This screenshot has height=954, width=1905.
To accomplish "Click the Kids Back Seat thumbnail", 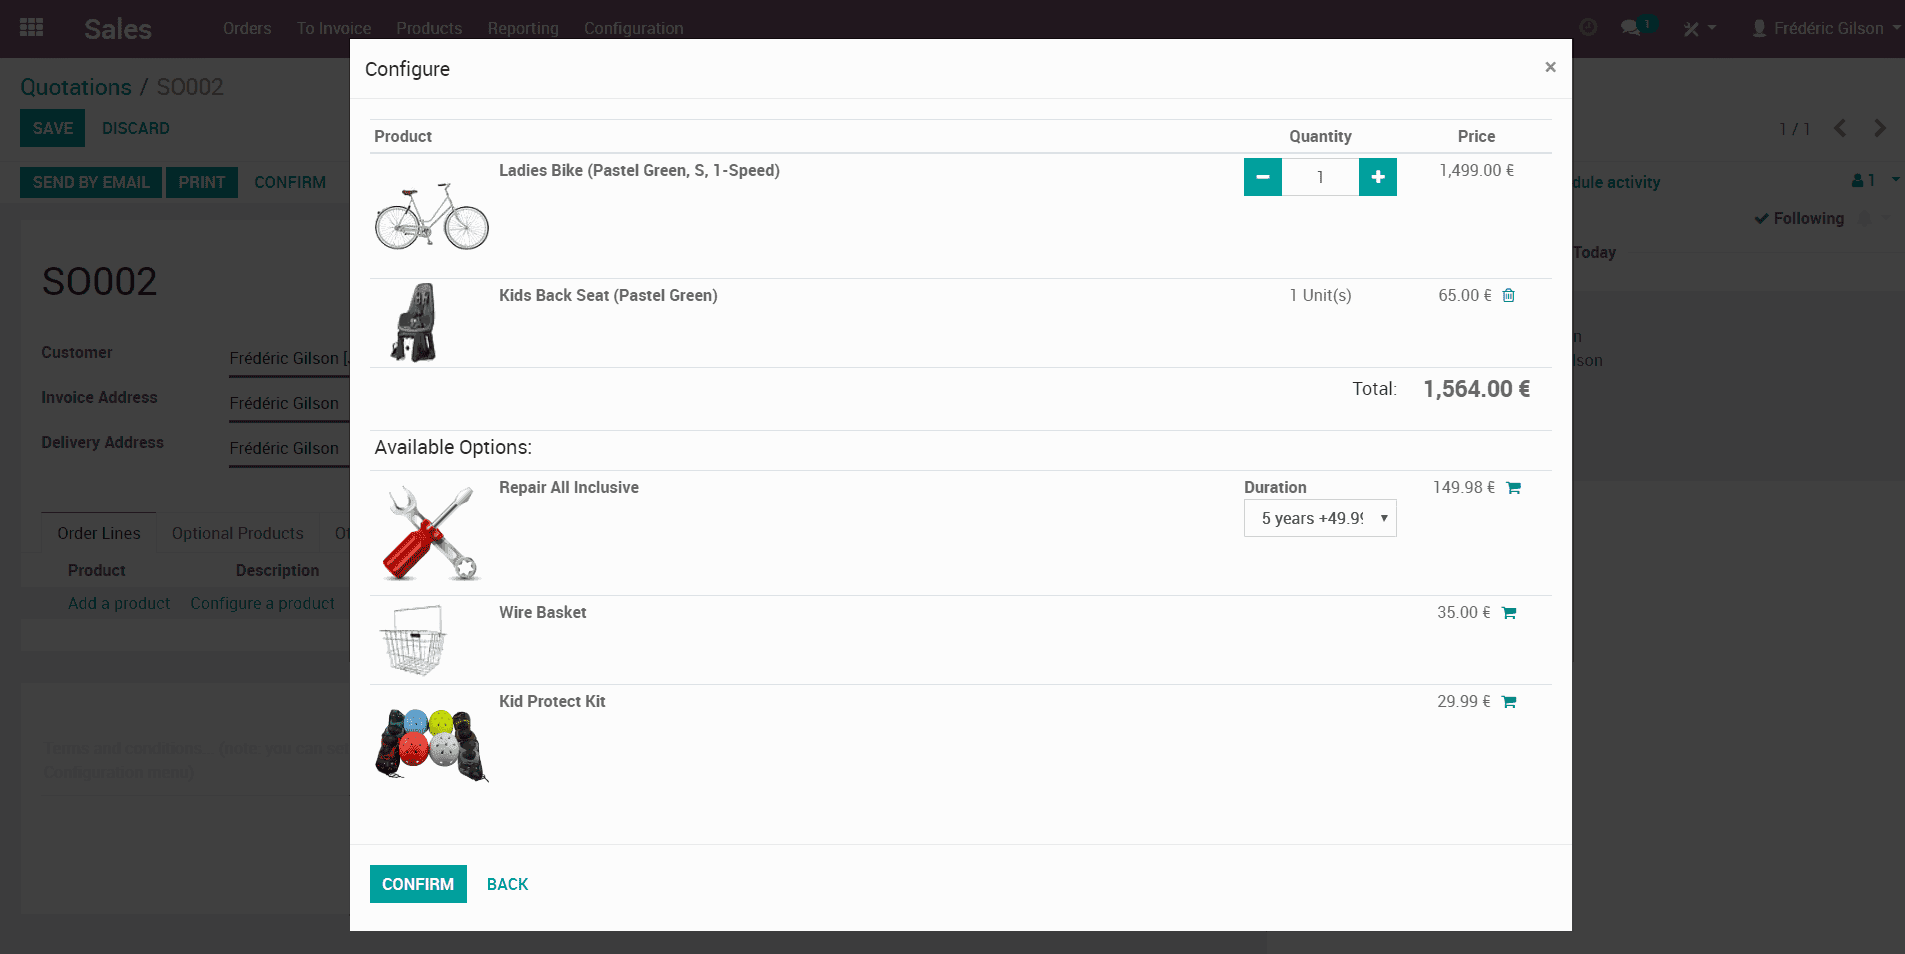I will click(414, 322).
